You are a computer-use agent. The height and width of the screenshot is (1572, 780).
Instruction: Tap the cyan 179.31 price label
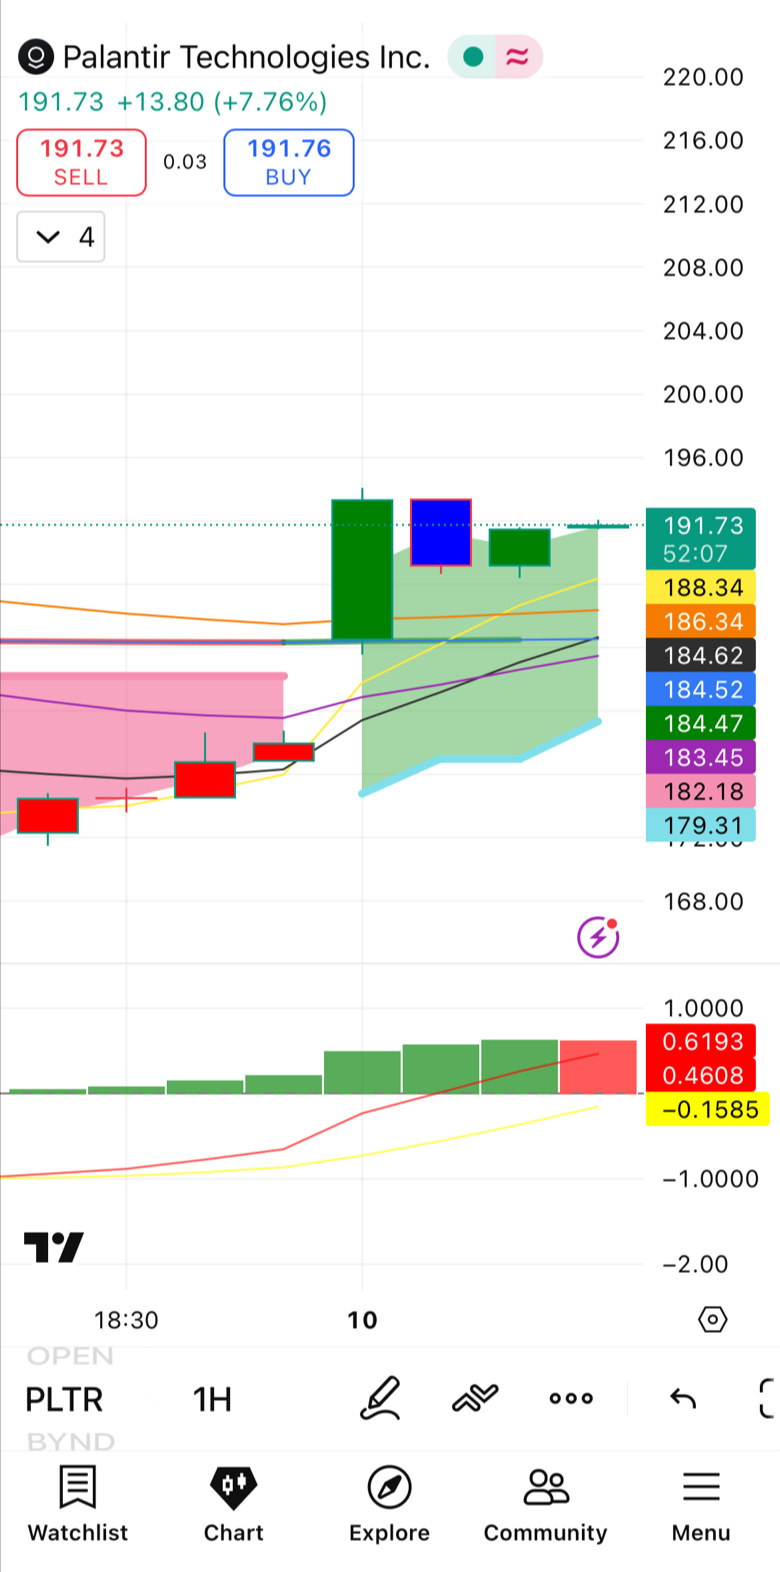(x=701, y=825)
